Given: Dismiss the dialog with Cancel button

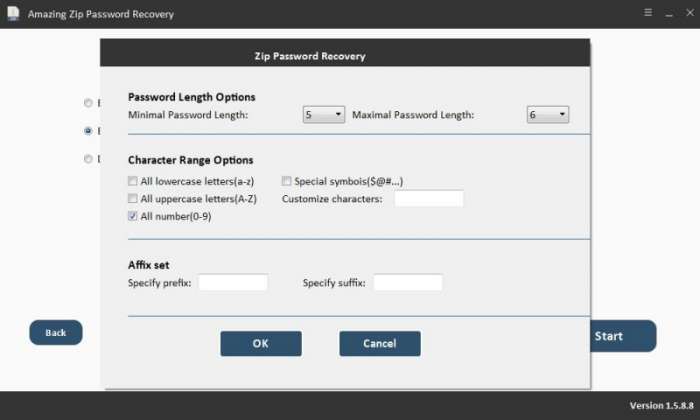Looking at the screenshot, I should point(380,343).
